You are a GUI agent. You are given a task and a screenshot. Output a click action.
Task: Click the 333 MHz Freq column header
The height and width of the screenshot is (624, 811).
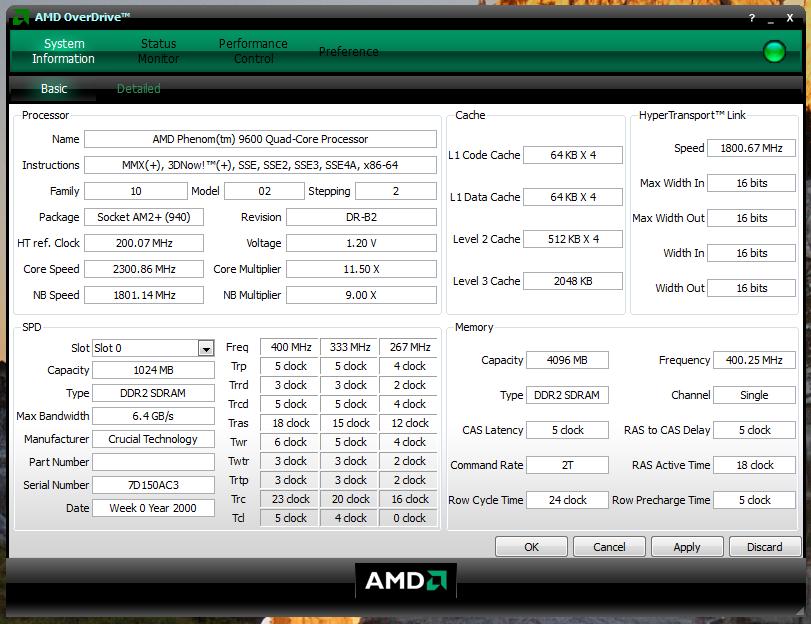click(x=350, y=347)
